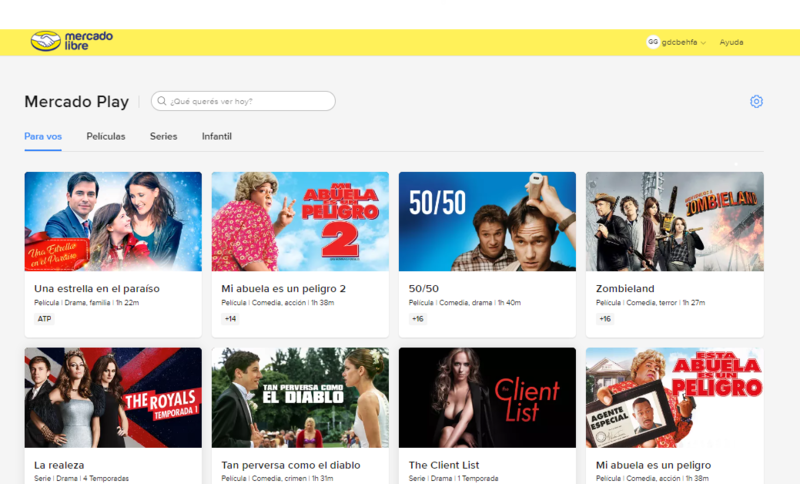800x484 pixels.
Task: Click the 'Mi abuela es un peligro' title
Action: pyautogui.click(x=654, y=465)
